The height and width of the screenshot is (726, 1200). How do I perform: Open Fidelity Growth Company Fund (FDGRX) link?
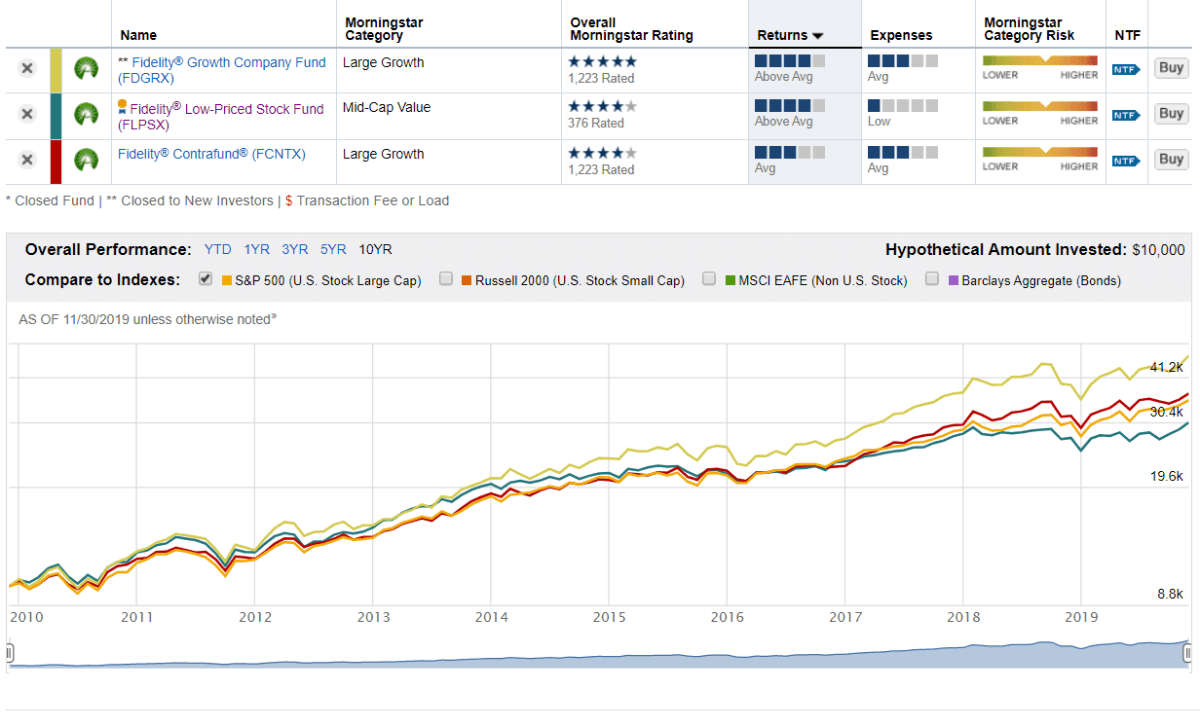tap(221, 69)
